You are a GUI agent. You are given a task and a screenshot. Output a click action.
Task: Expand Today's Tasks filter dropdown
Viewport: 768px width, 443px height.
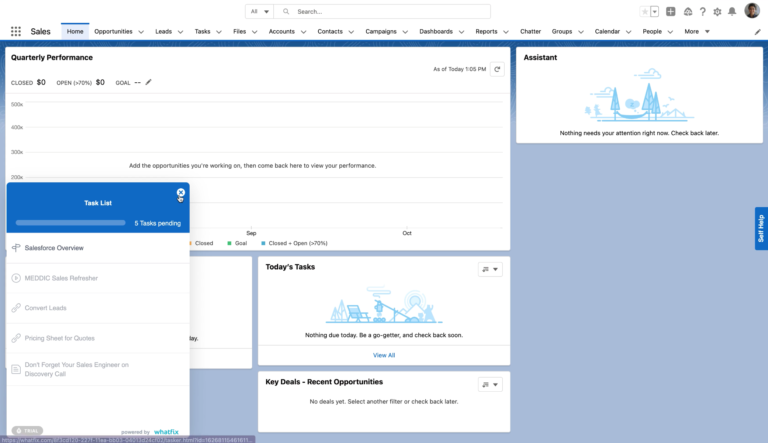click(490, 269)
